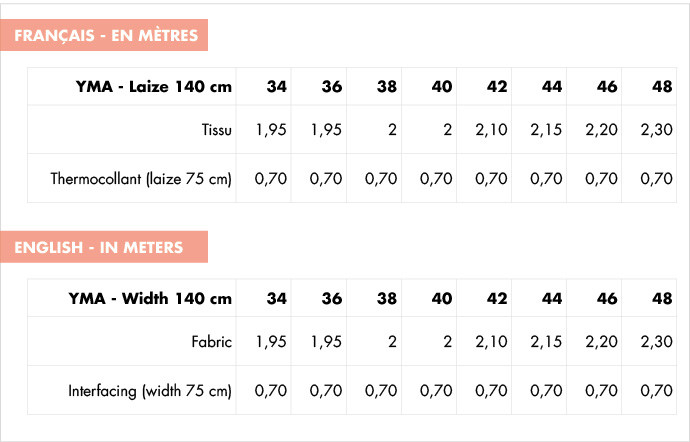
Task: Click Tissu value 2,30 for size 48
Action: tap(656, 130)
